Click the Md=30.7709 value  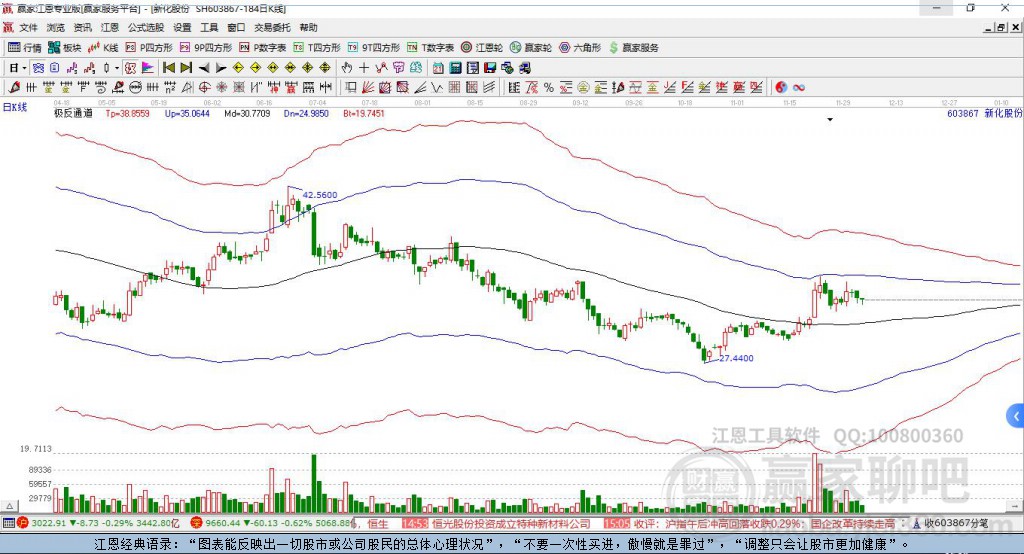(x=247, y=113)
